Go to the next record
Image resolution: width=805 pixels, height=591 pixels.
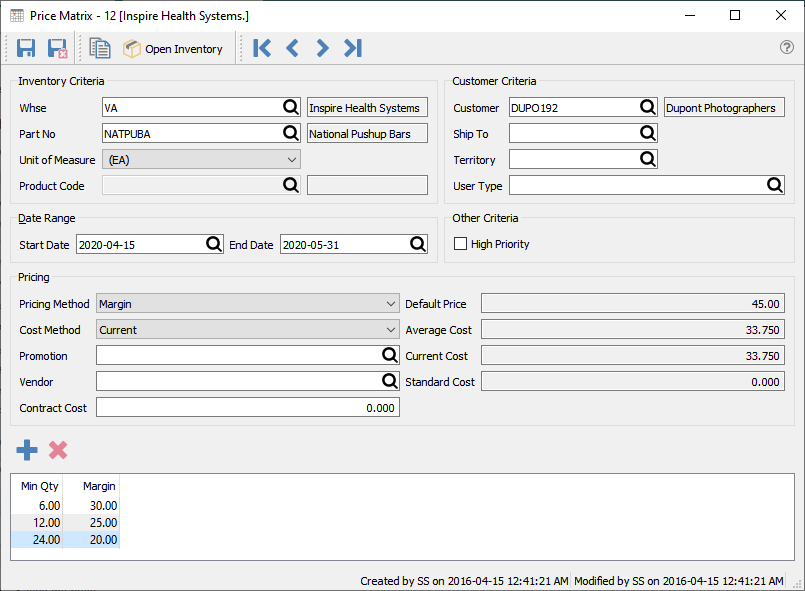[x=322, y=48]
